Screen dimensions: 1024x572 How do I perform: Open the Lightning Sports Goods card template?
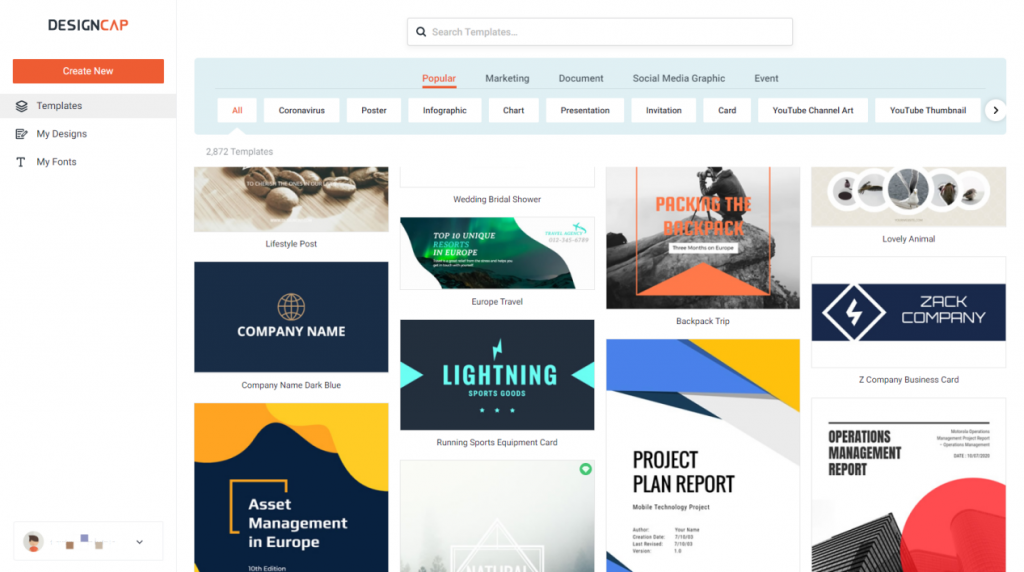(x=497, y=375)
